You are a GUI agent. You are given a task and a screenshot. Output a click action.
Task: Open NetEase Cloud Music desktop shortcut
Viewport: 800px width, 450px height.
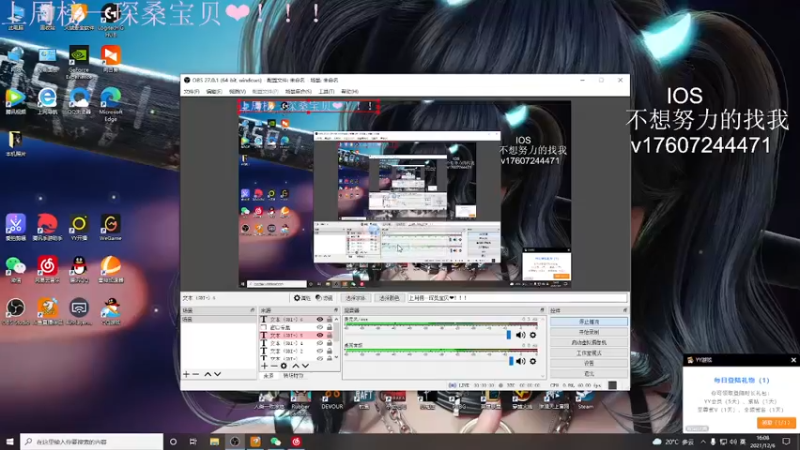(47, 269)
